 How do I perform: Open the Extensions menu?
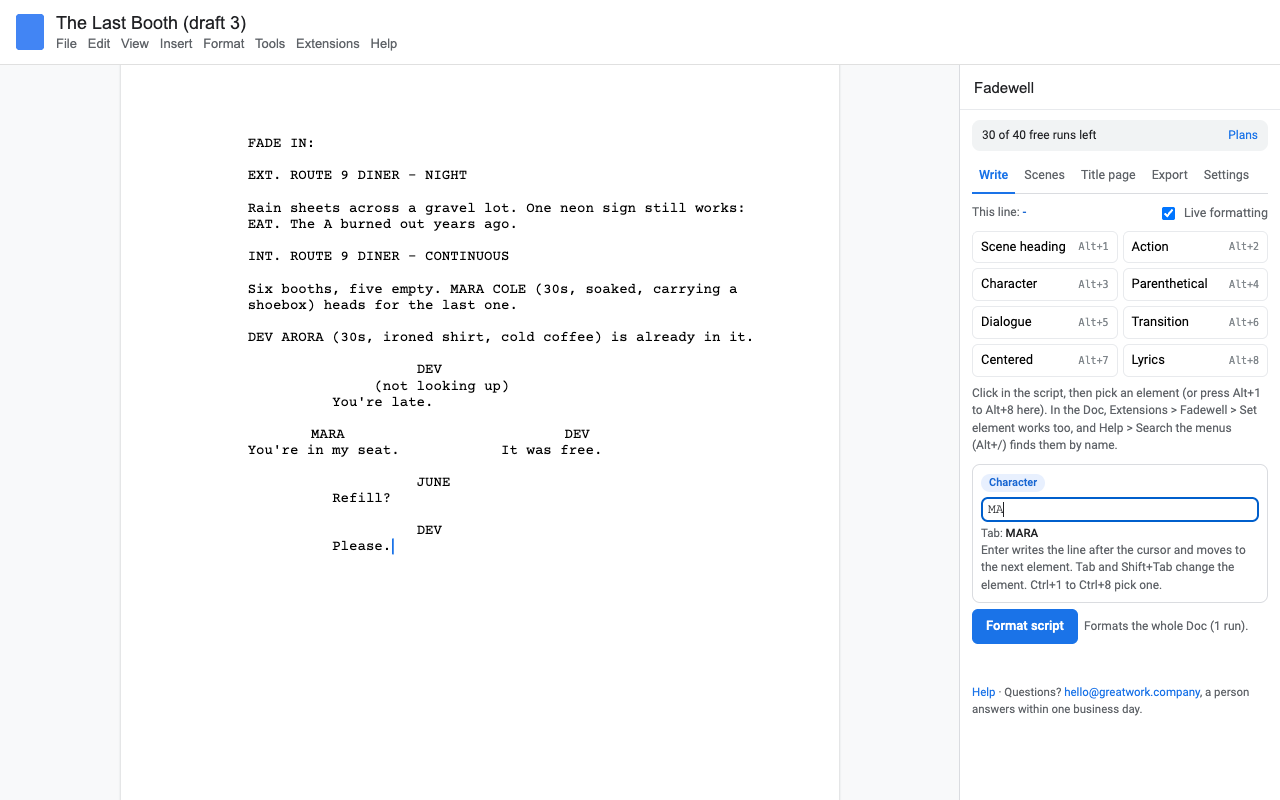[328, 44]
